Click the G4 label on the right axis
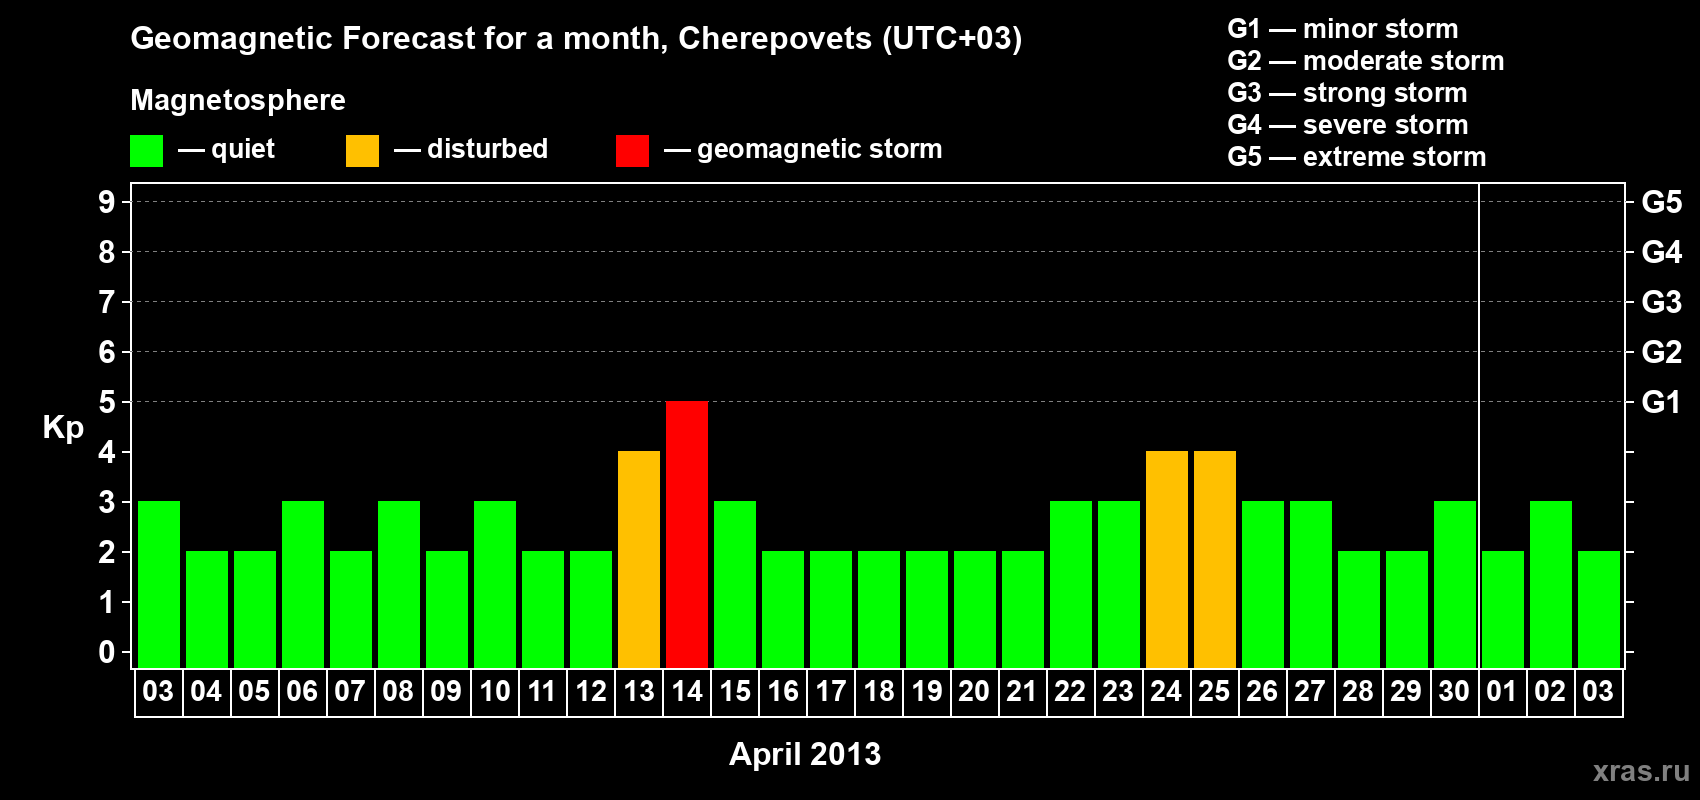 point(1662,252)
